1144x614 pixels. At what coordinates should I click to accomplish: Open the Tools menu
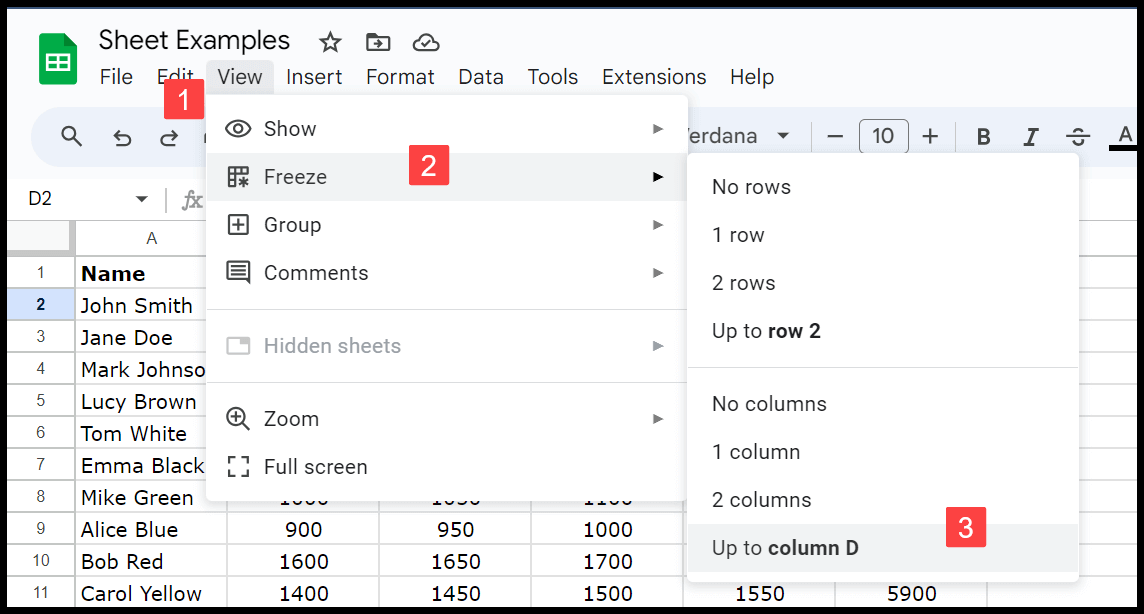(552, 77)
